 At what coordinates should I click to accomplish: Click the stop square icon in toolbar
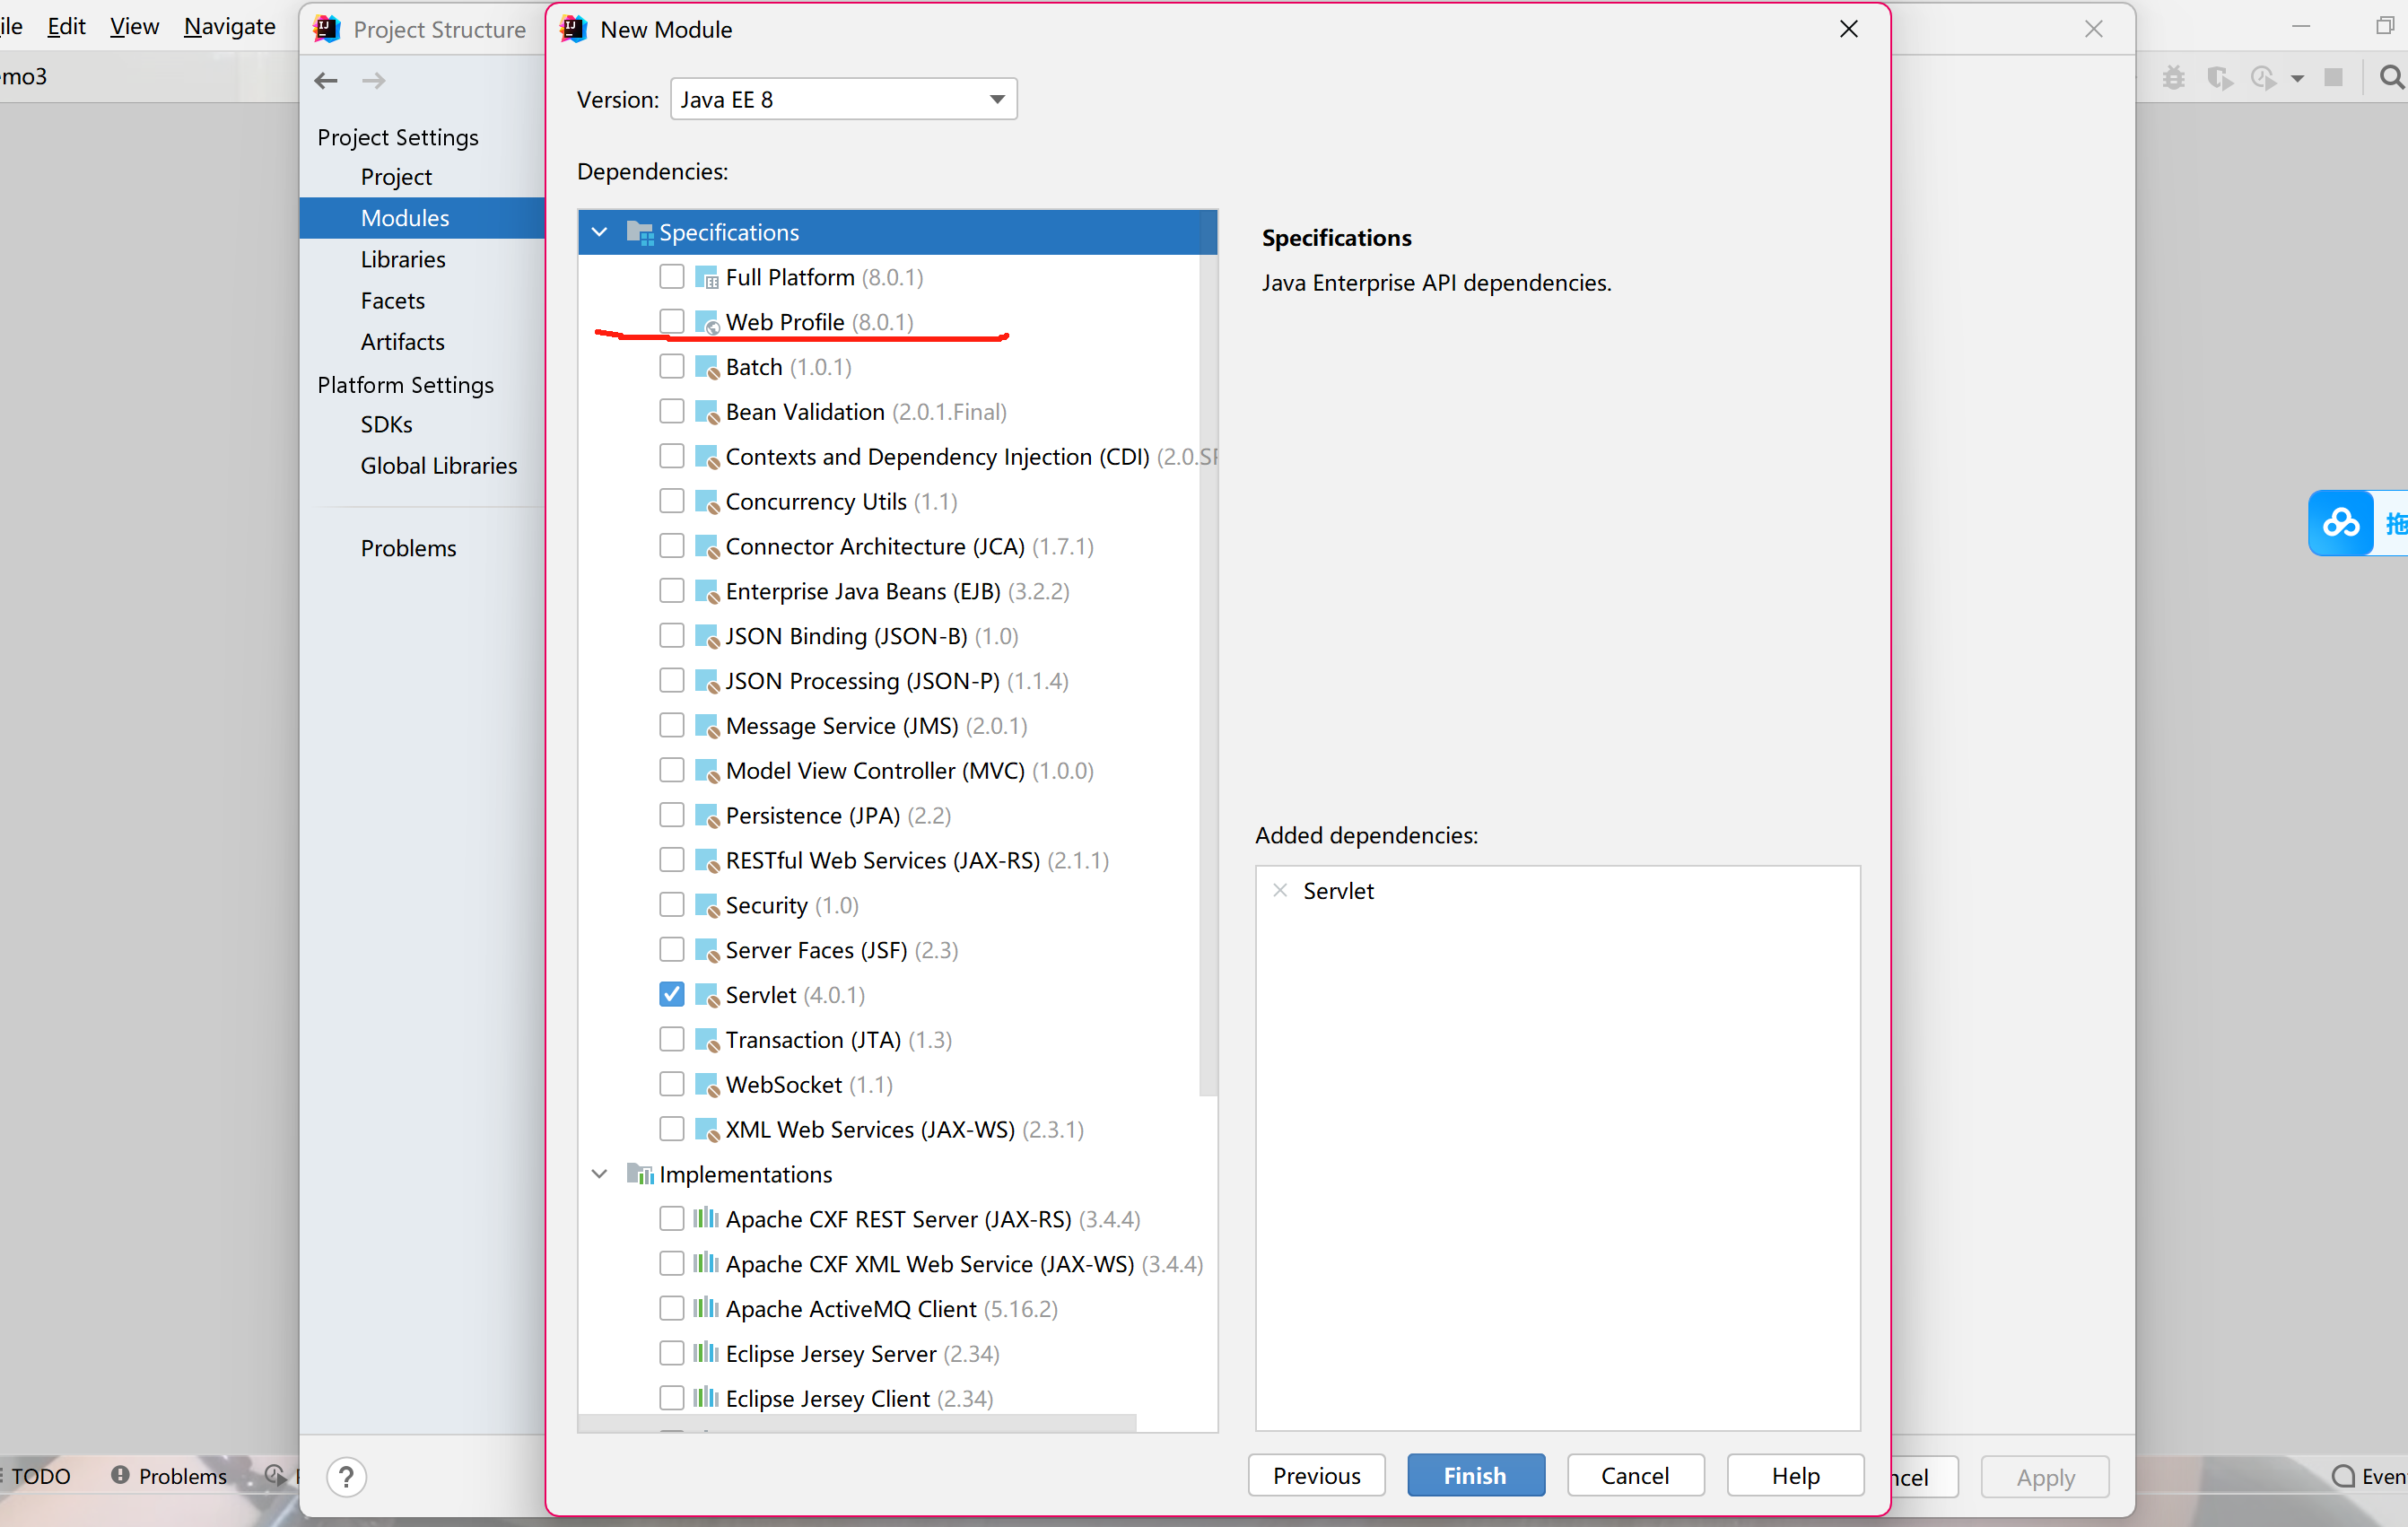pos(2333,77)
